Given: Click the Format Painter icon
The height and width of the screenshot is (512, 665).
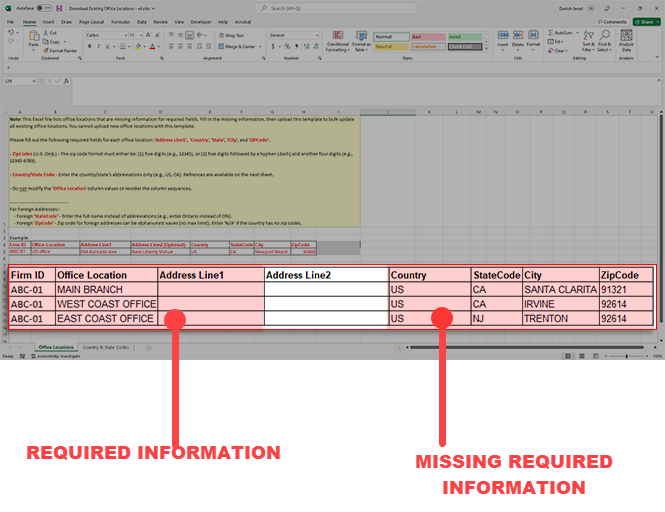Looking at the screenshot, I should click(x=61, y=50).
